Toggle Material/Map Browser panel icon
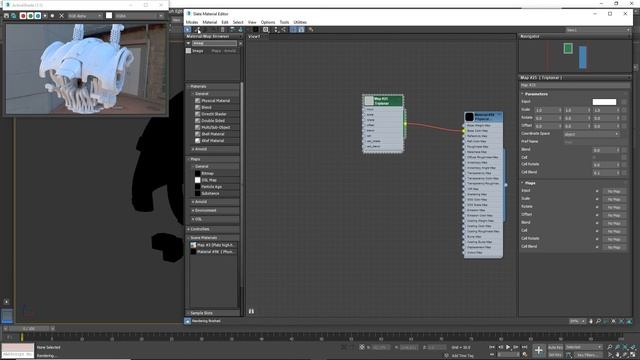 tap(293, 30)
